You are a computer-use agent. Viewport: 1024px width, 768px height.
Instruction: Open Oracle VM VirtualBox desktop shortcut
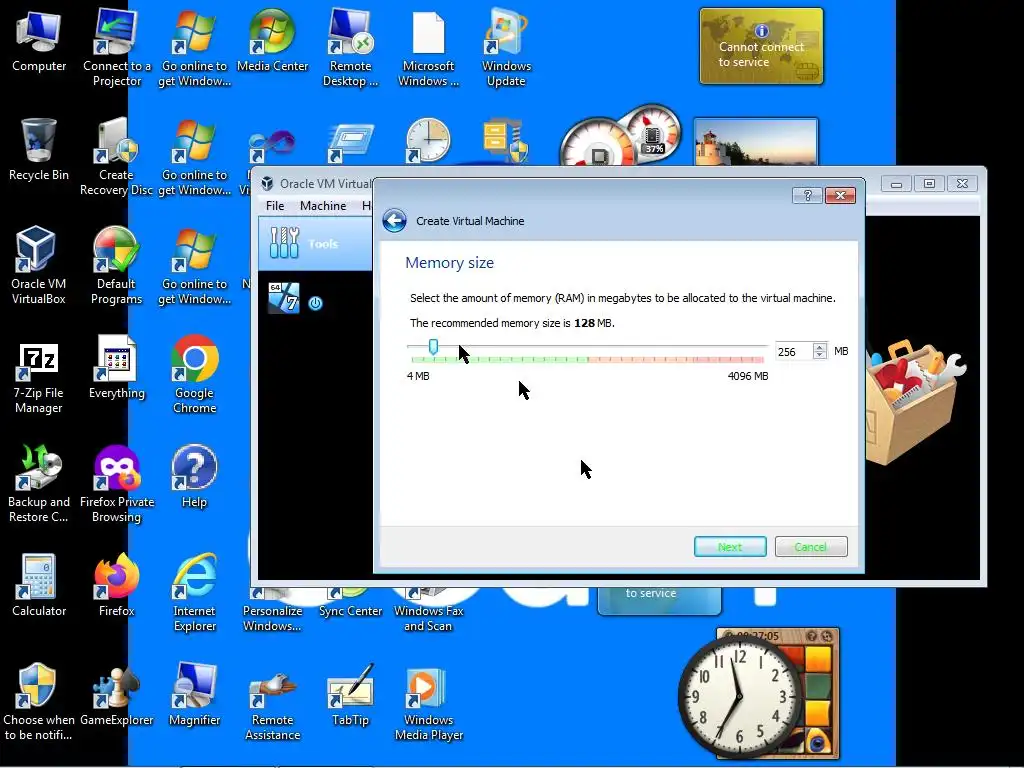coord(39,264)
